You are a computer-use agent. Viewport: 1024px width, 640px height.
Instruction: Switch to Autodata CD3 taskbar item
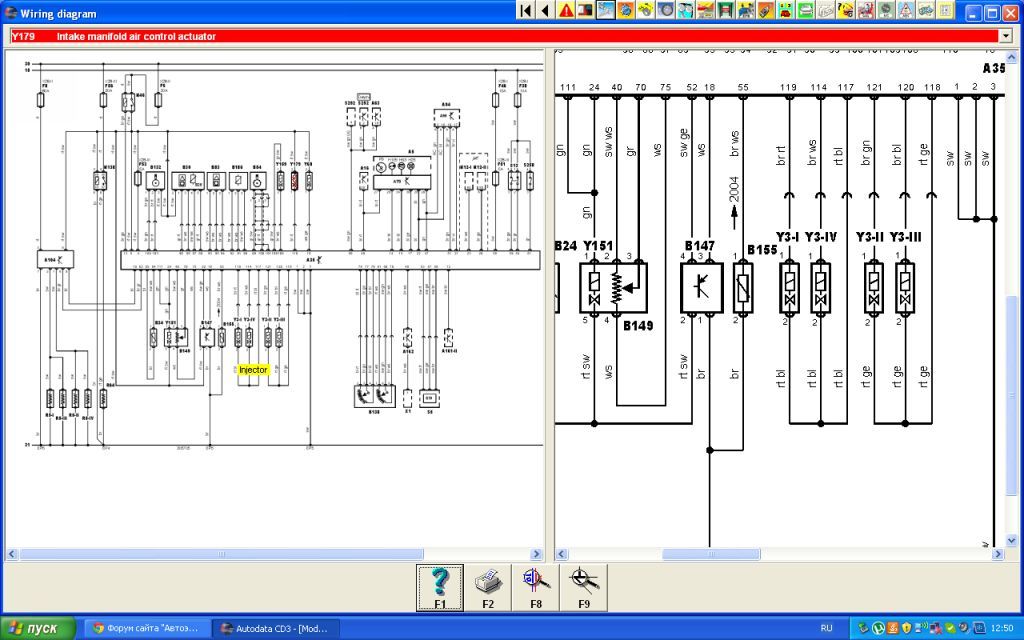tap(276, 628)
